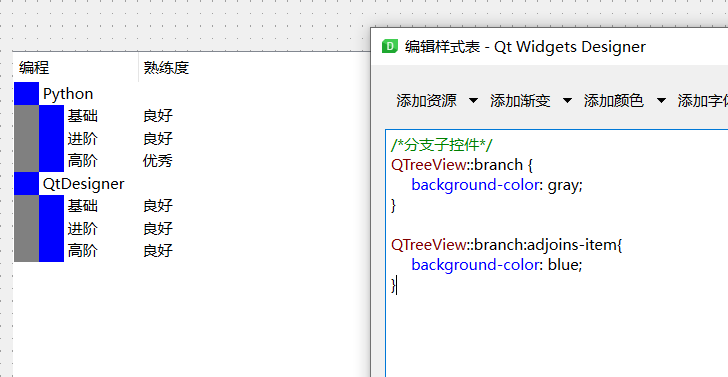Click 良好 in the Python 基础 row
This screenshot has height=377, width=728.
point(158,116)
